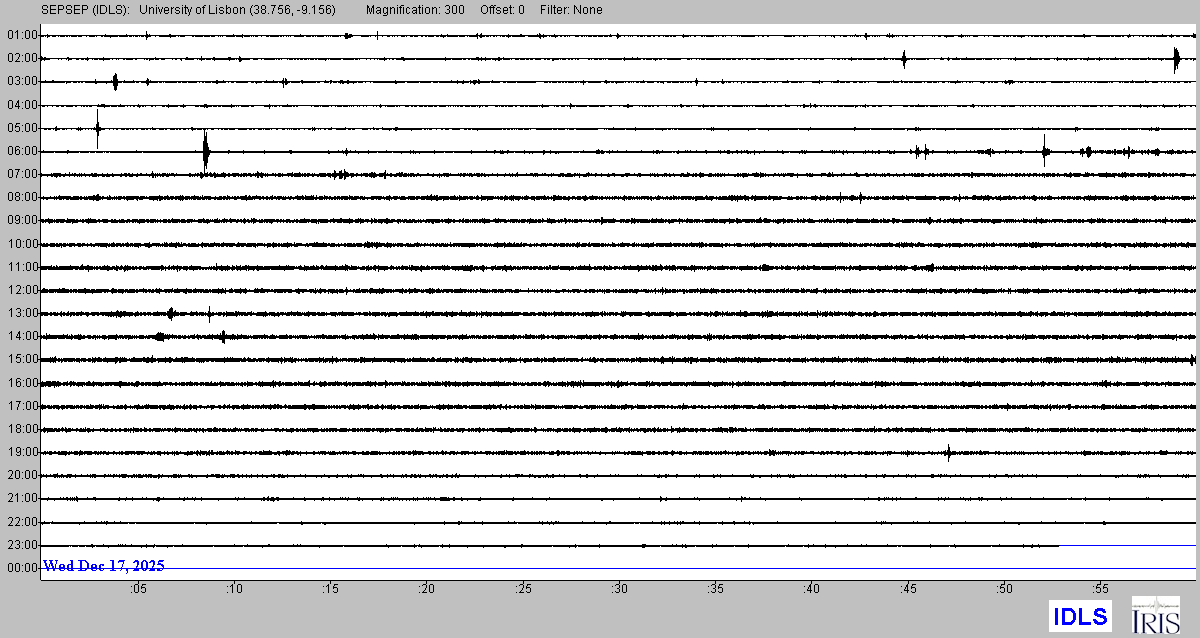
Task: Click the :30 minute axis tick
Action: pos(619,589)
